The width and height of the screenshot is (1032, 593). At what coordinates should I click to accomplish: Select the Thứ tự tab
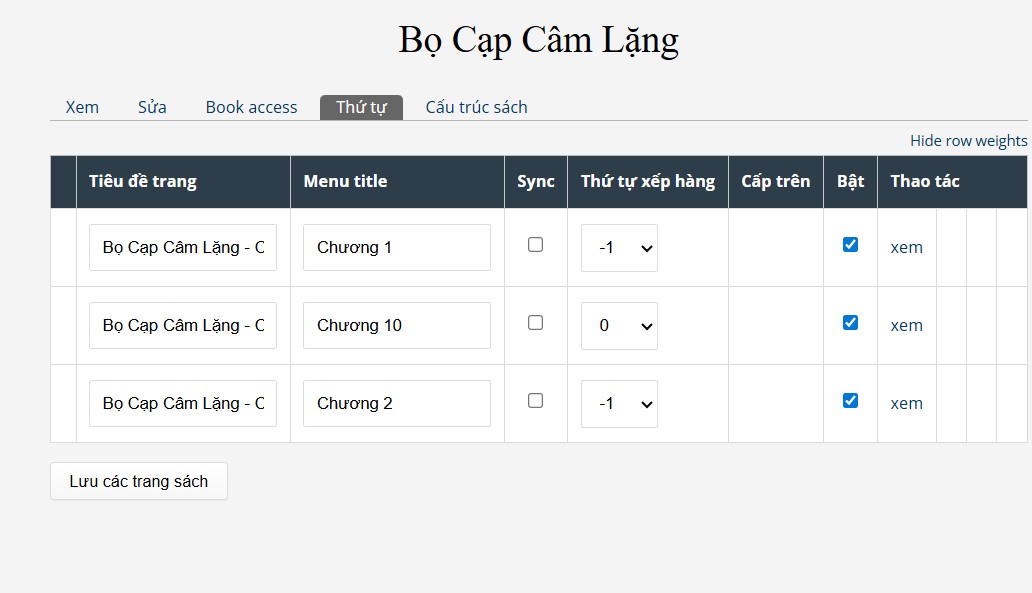pos(361,107)
